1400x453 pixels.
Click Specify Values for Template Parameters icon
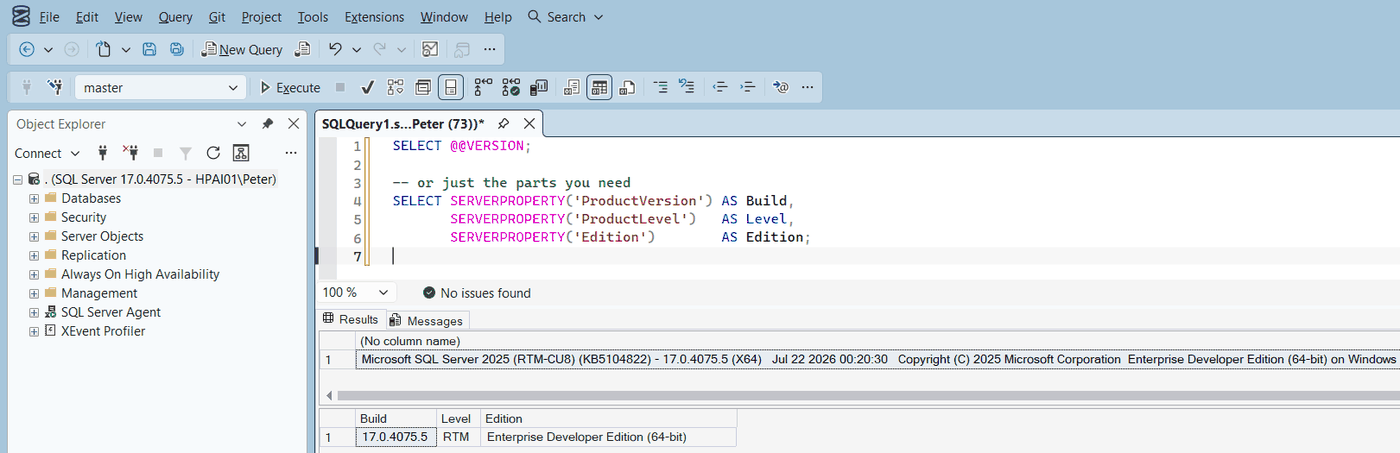click(x=781, y=87)
